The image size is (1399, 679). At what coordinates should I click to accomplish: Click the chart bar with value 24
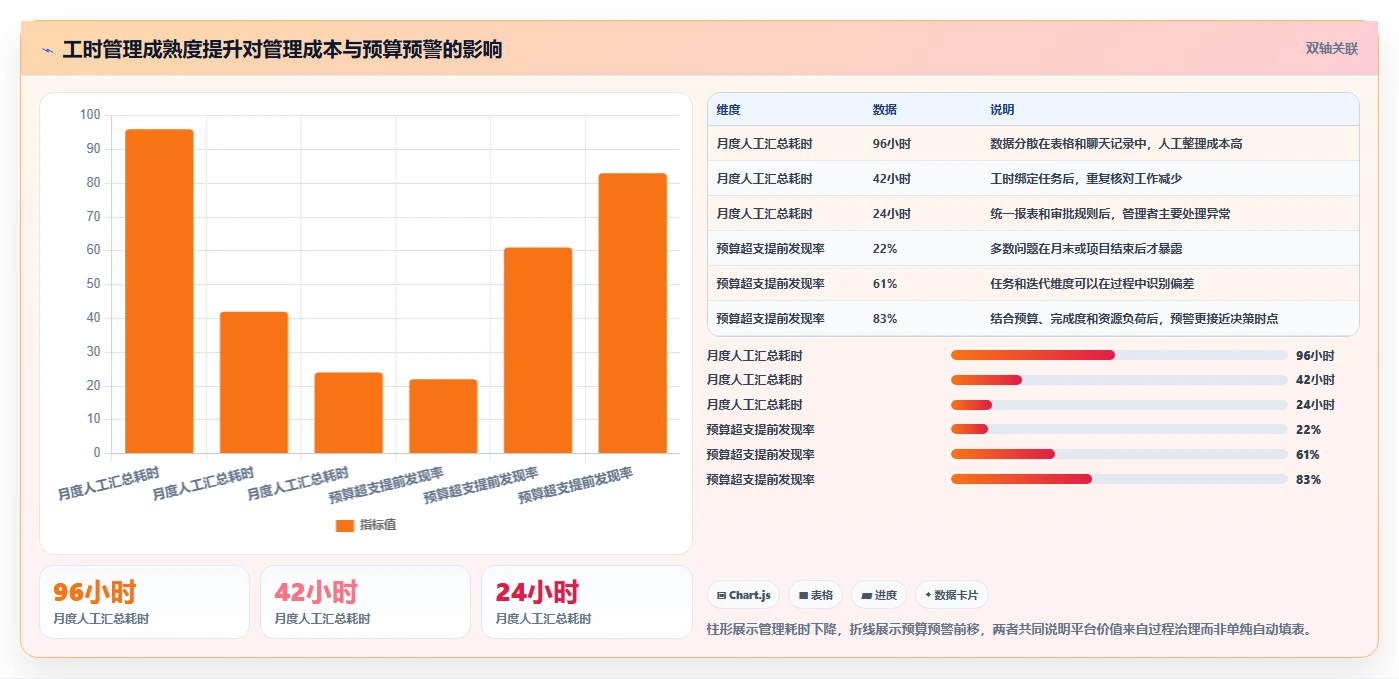[x=348, y=413]
